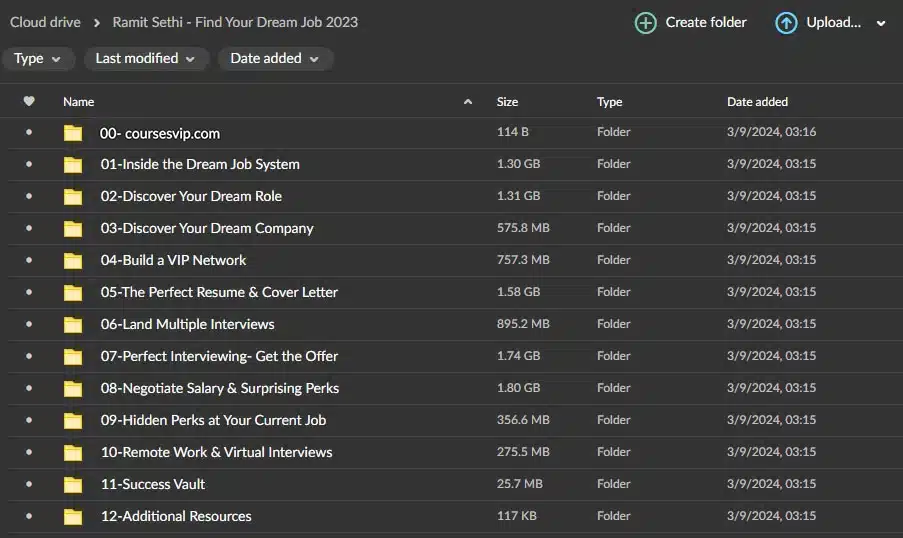Select the 00- coursesvip.com folder name
The width and height of the screenshot is (903, 538).
[160, 134]
